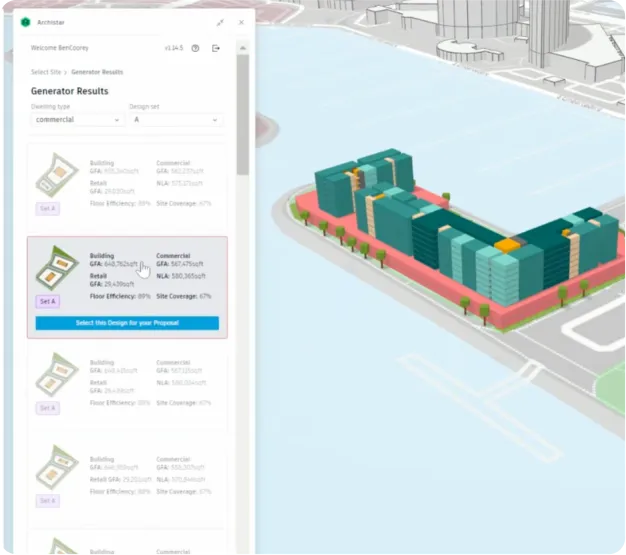This screenshot has width=626, height=555.
Task: Open the help question mark icon
Action: click(195, 48)
